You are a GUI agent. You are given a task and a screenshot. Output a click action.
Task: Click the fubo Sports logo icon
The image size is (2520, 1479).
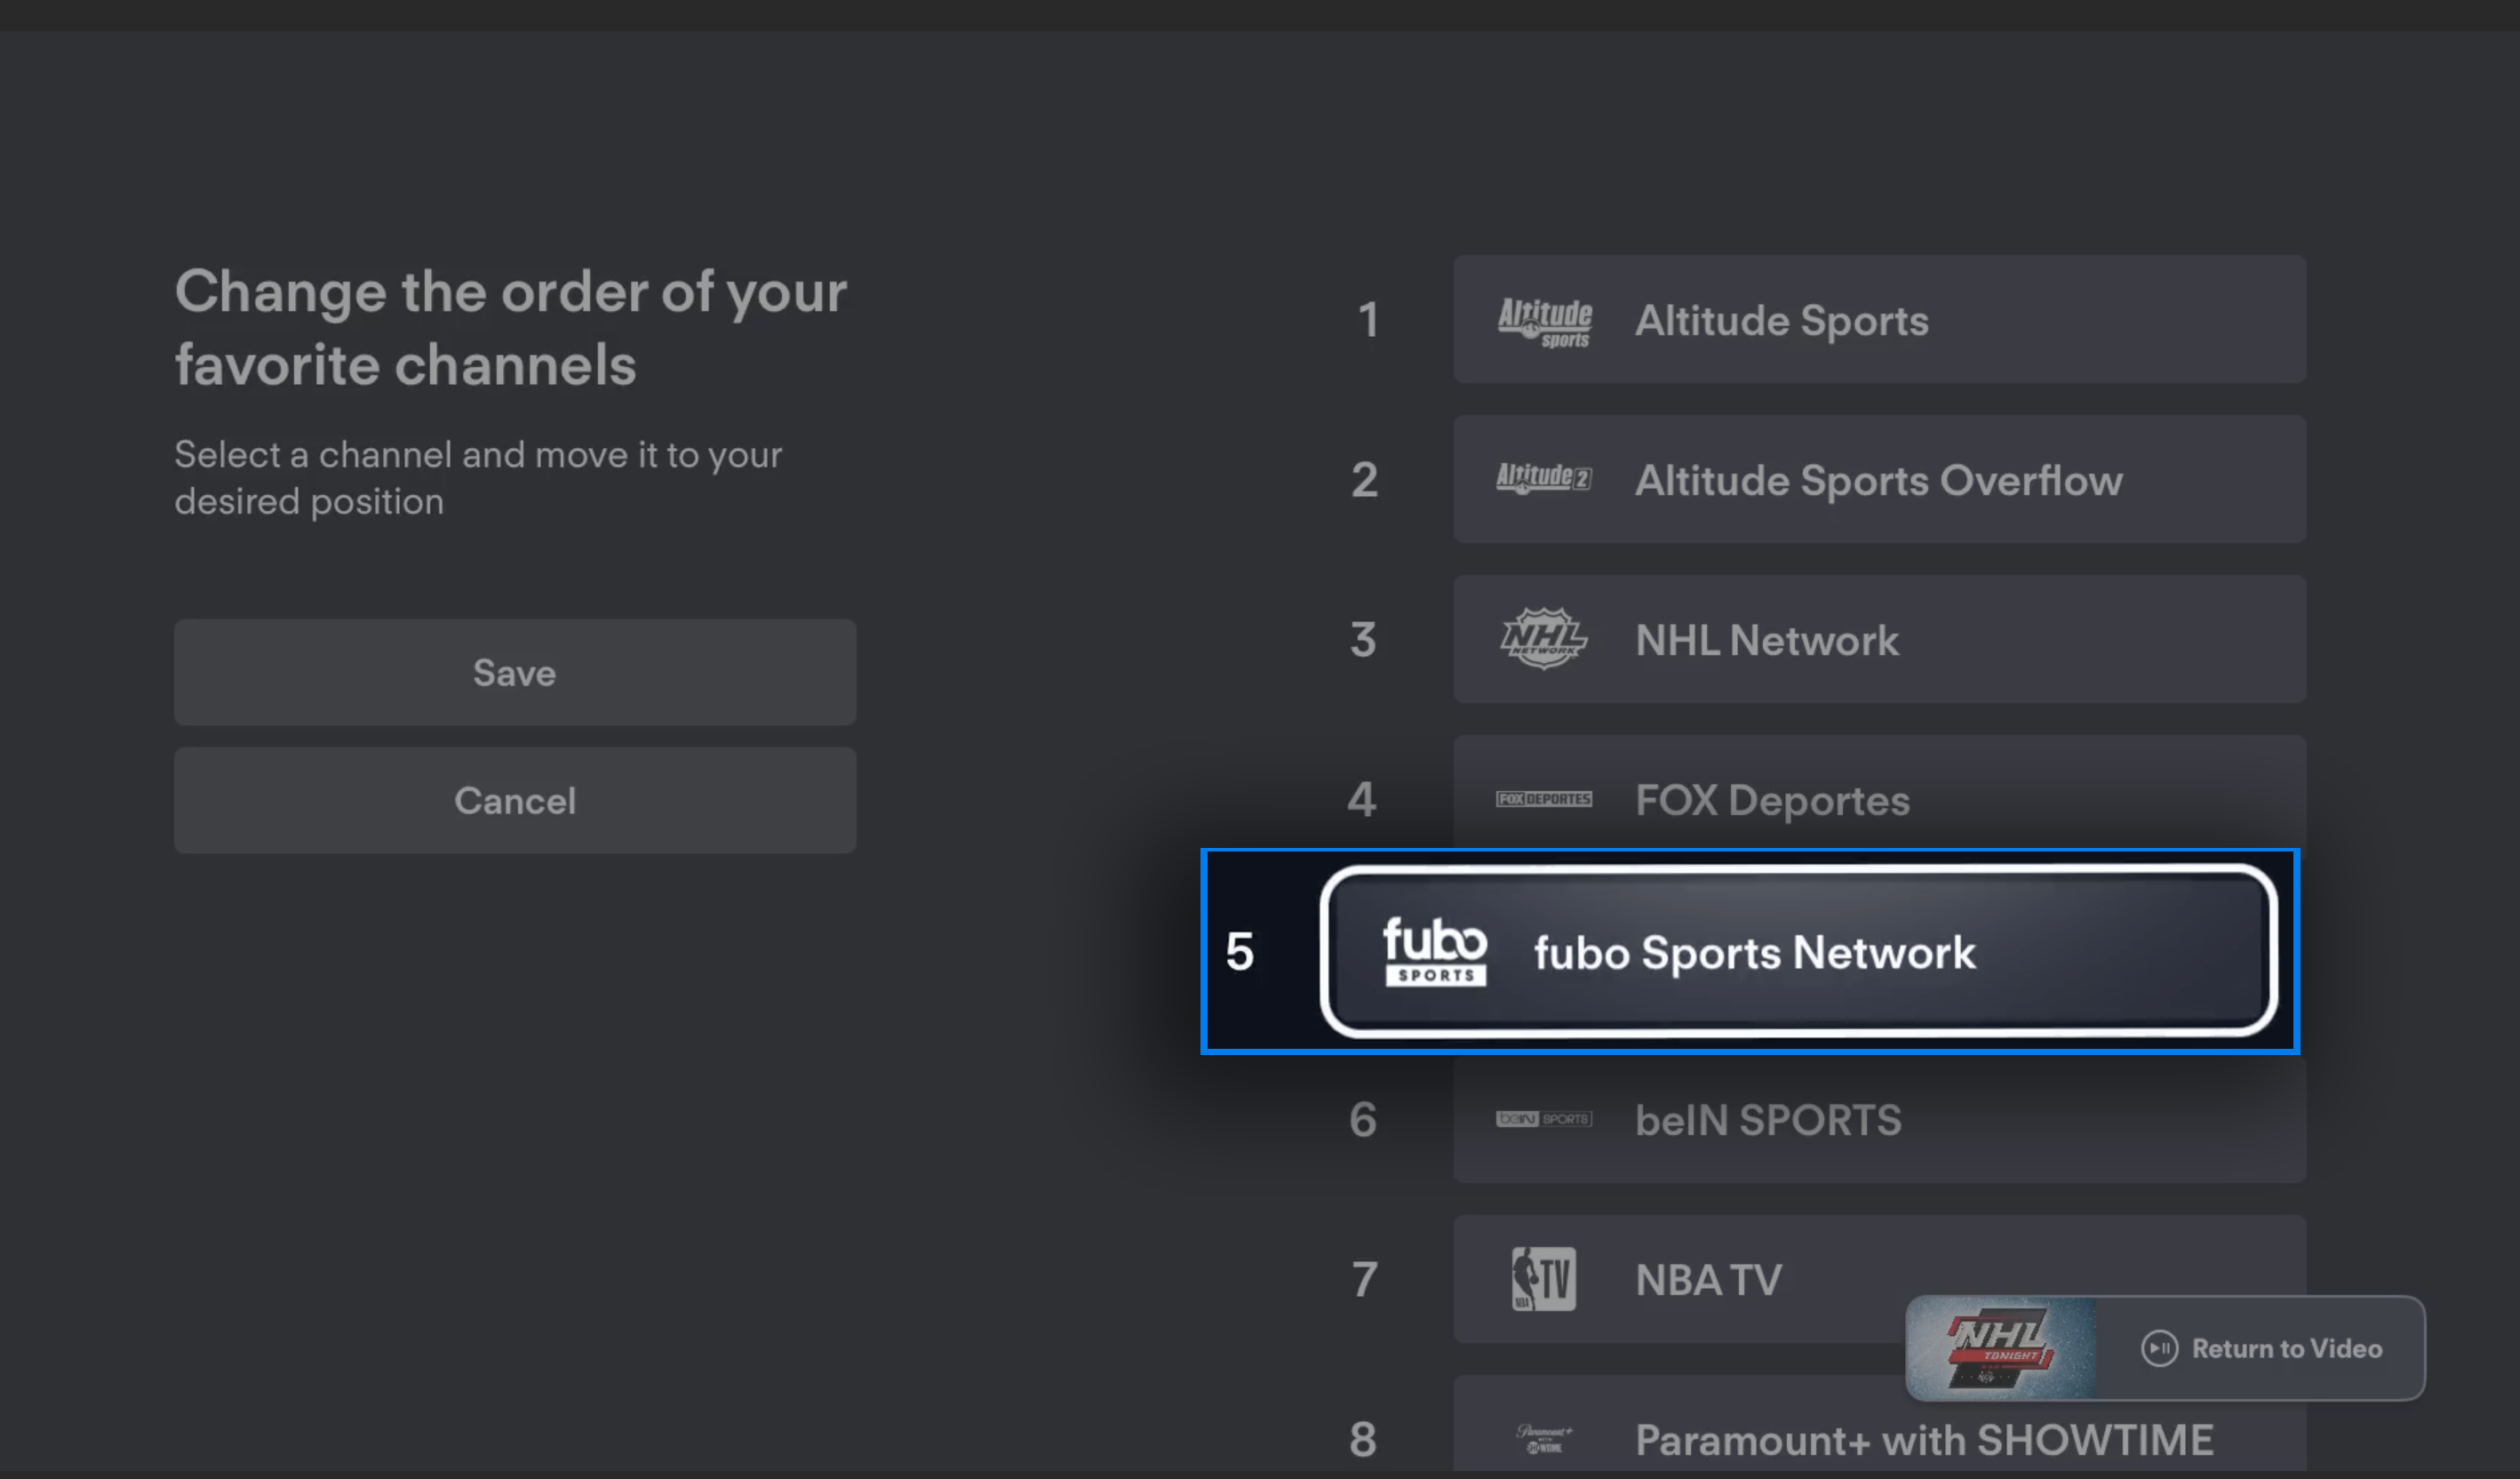tap(1434, 951)
